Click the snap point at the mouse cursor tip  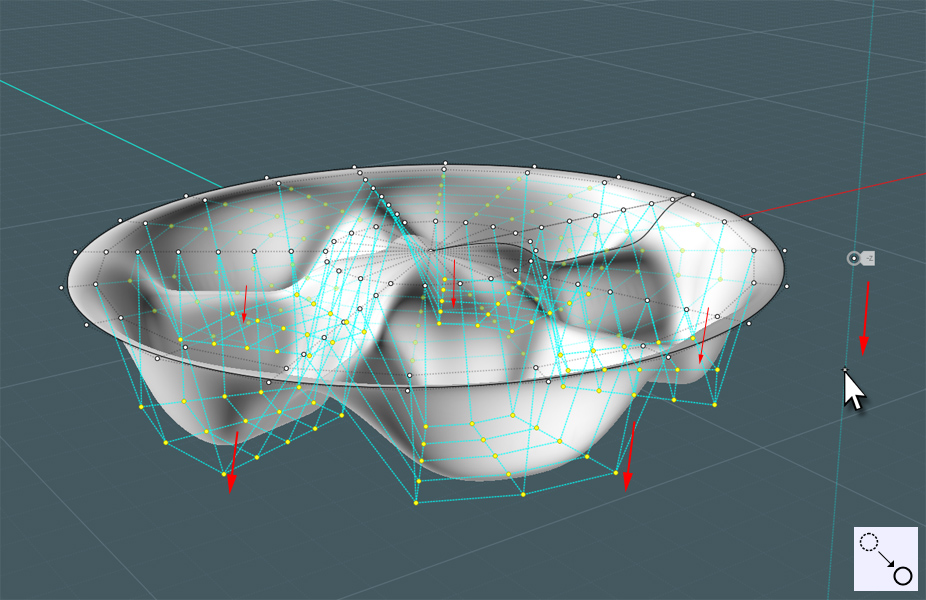click(x=845, y=370)
